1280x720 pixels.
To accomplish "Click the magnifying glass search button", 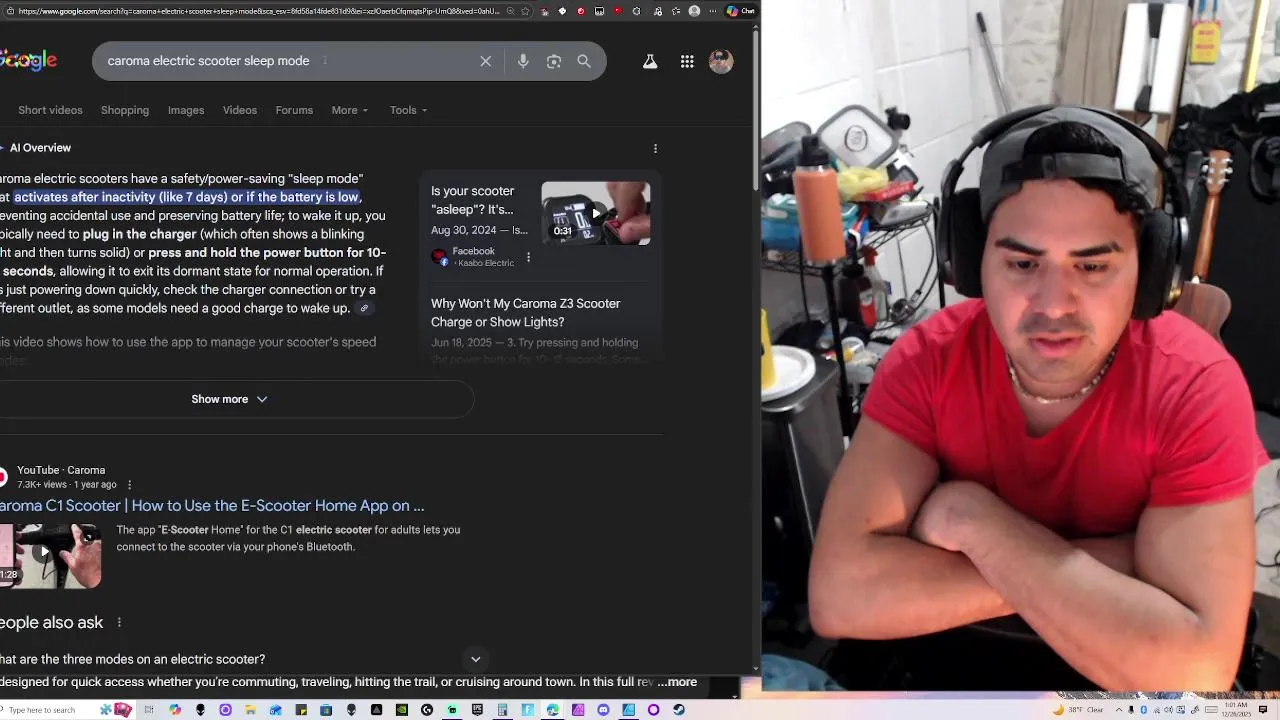I will click(584, 61).
